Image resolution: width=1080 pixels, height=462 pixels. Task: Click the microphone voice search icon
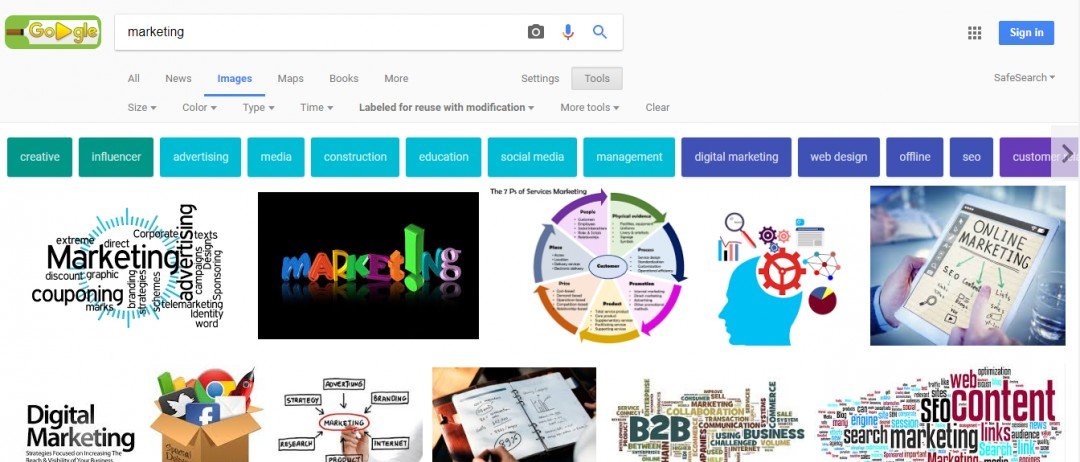(568, 32)
